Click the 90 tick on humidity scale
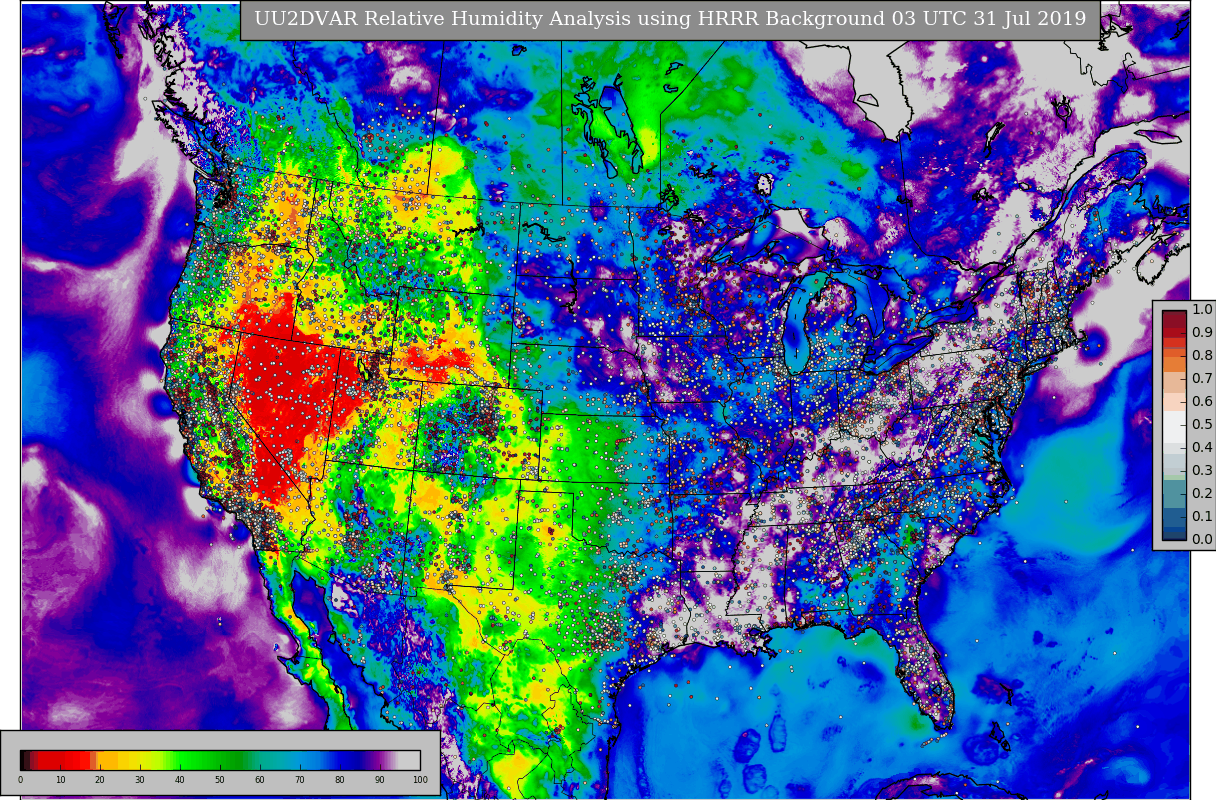 (380, 780)
